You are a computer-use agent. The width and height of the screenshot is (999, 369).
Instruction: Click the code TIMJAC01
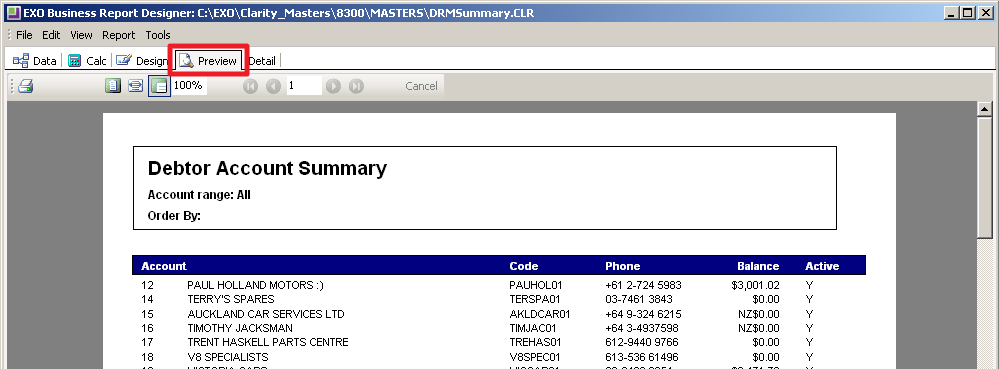pos(533,328)
